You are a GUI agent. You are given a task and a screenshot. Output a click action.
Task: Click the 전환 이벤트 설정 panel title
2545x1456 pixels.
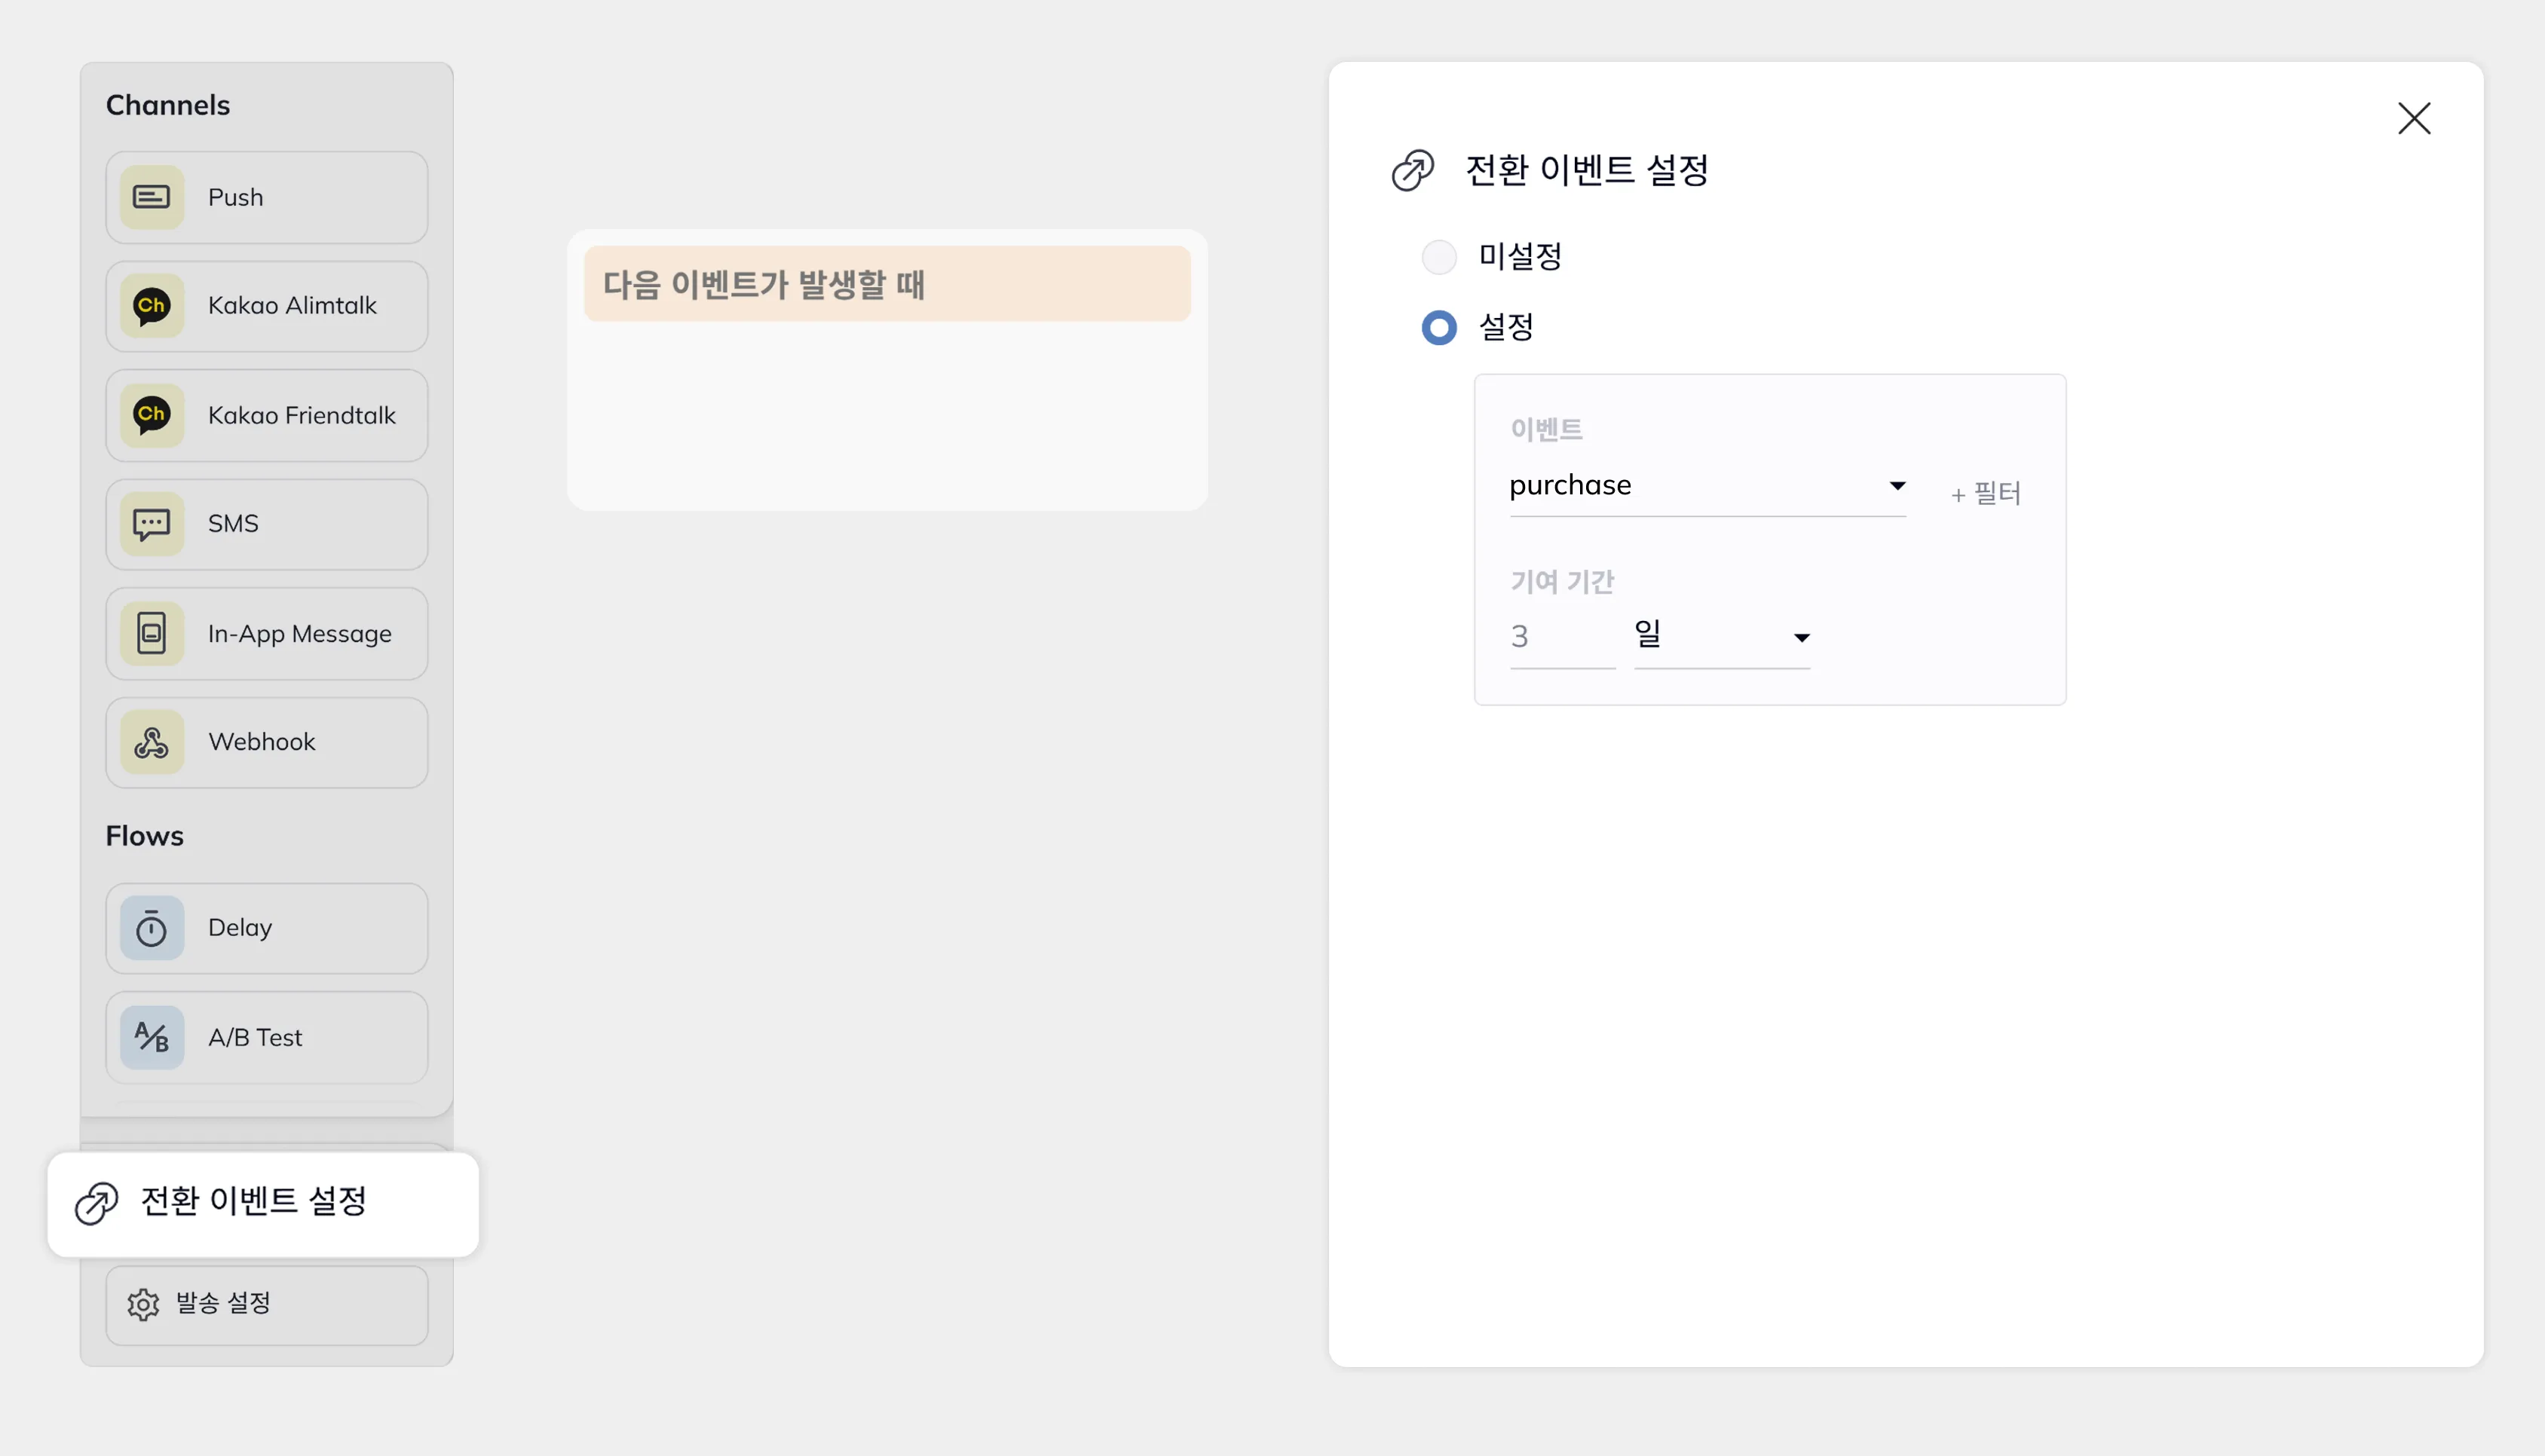[x=1586, y=170]
